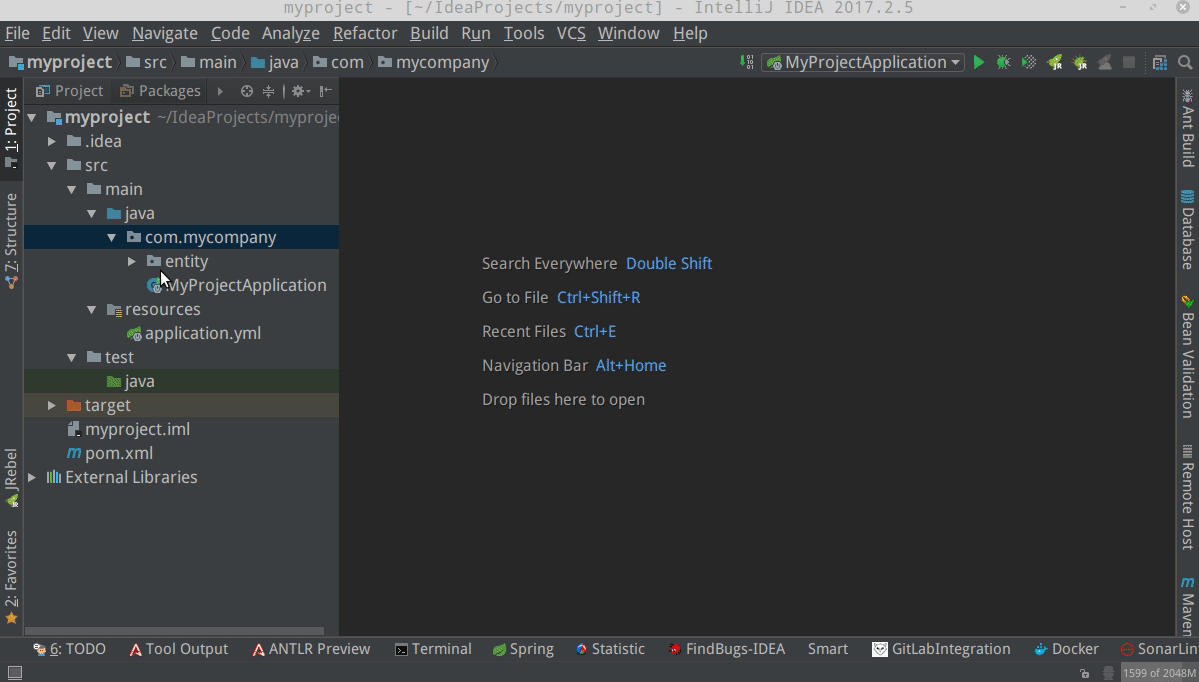Click the Stop square button in toolbar

click(1129, 63)
